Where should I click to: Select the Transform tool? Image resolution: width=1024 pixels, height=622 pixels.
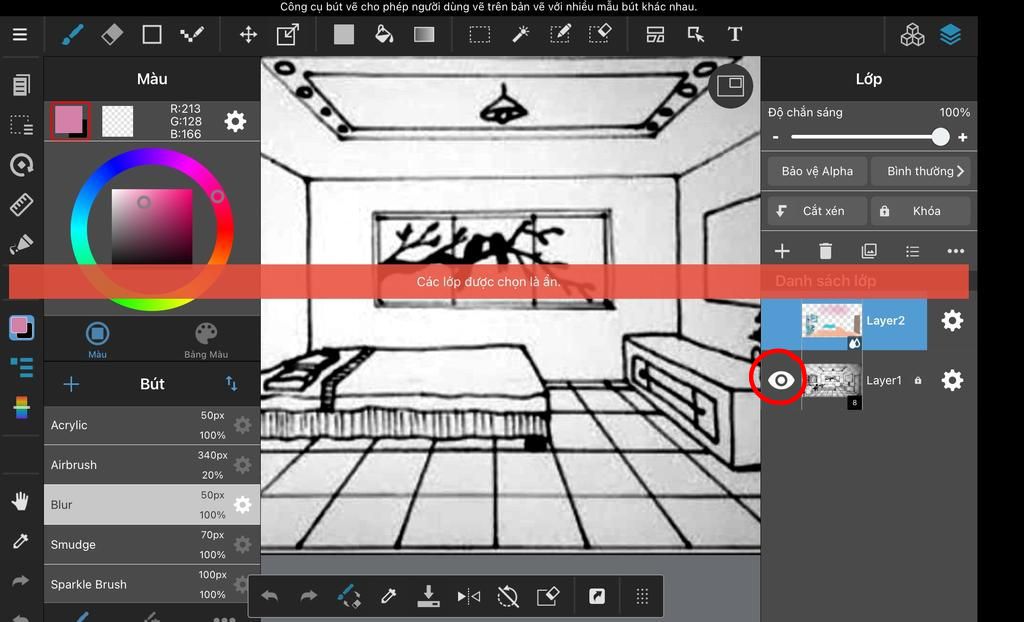tap(288, 35)
